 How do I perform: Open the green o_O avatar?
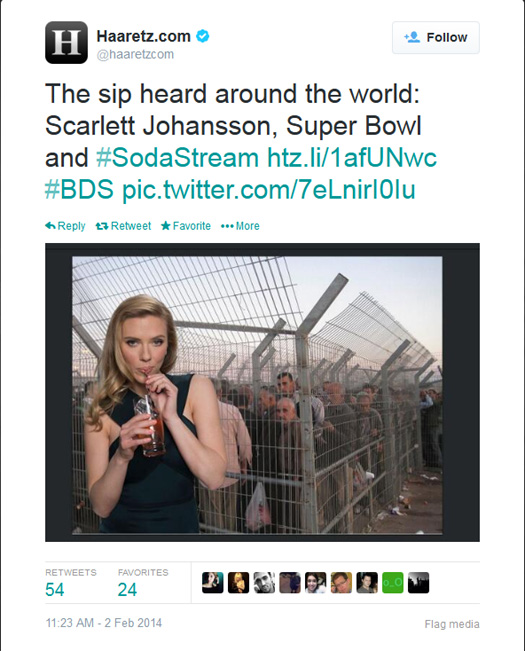393,582
